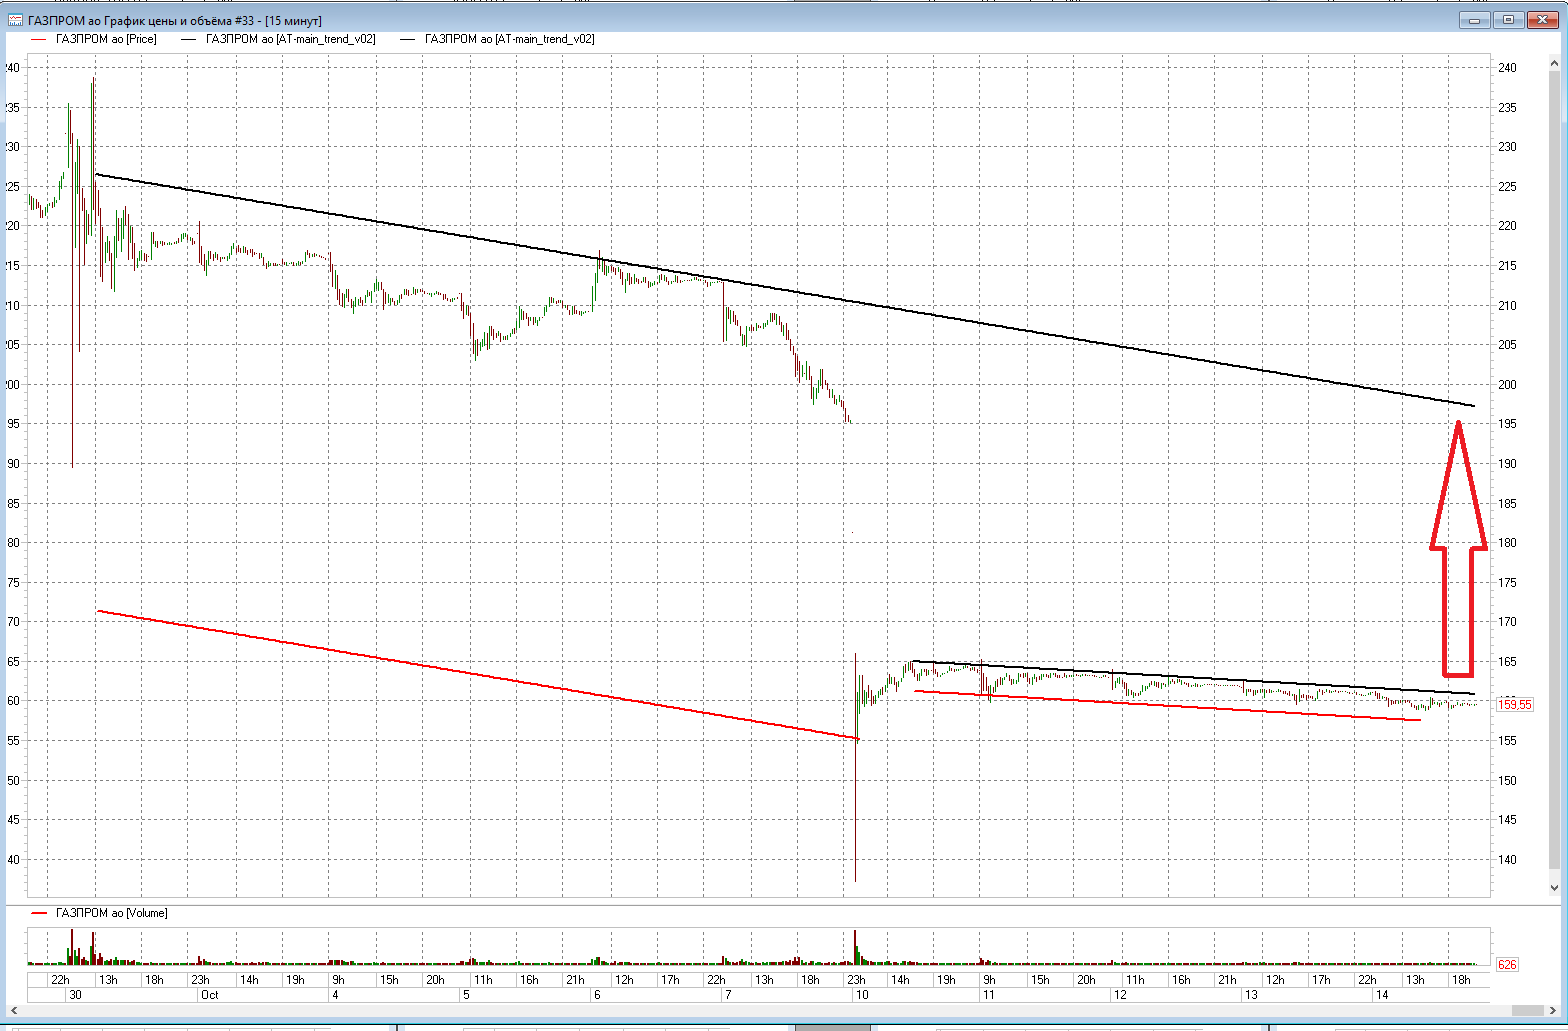Close the ГАЗПРОМ chart window
Viewport: 1568px width, 1031px height.
click(x=1542, y=20)
